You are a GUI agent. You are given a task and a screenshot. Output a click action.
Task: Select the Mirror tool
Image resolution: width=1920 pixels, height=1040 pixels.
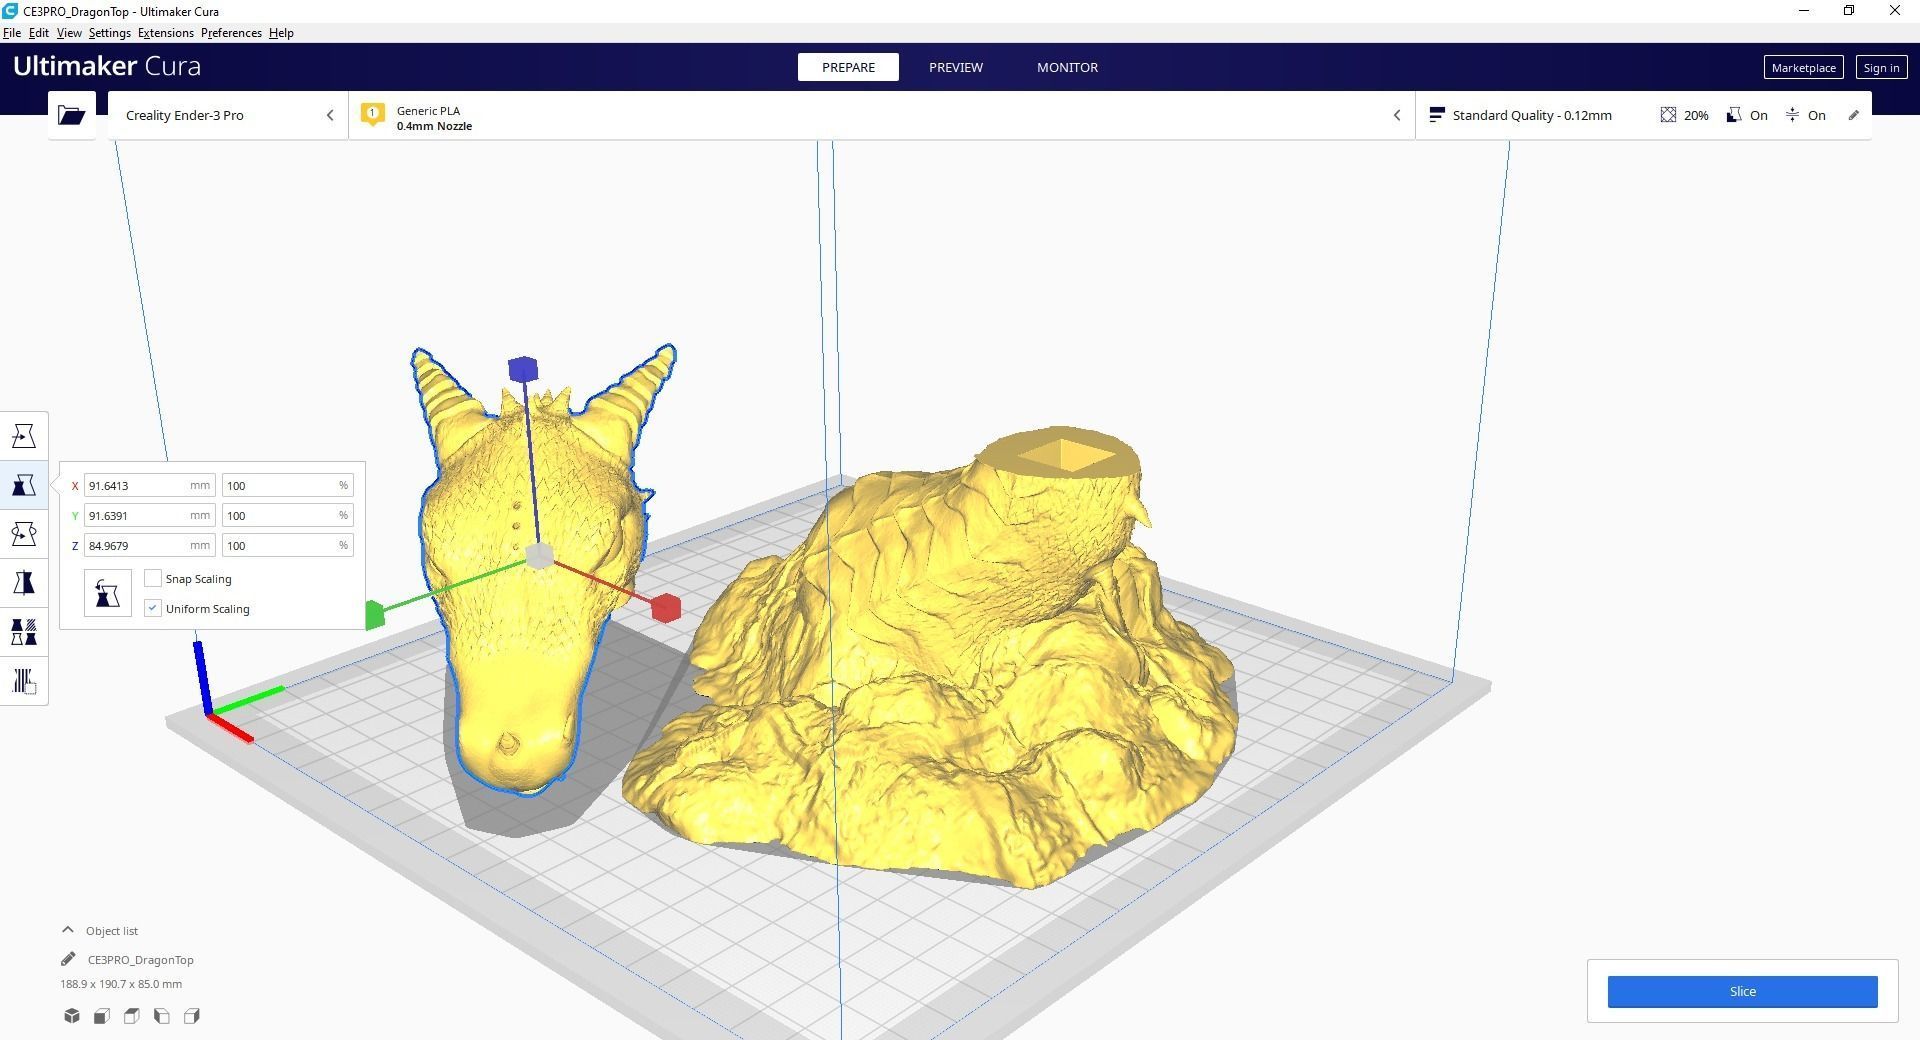(24, 583)
